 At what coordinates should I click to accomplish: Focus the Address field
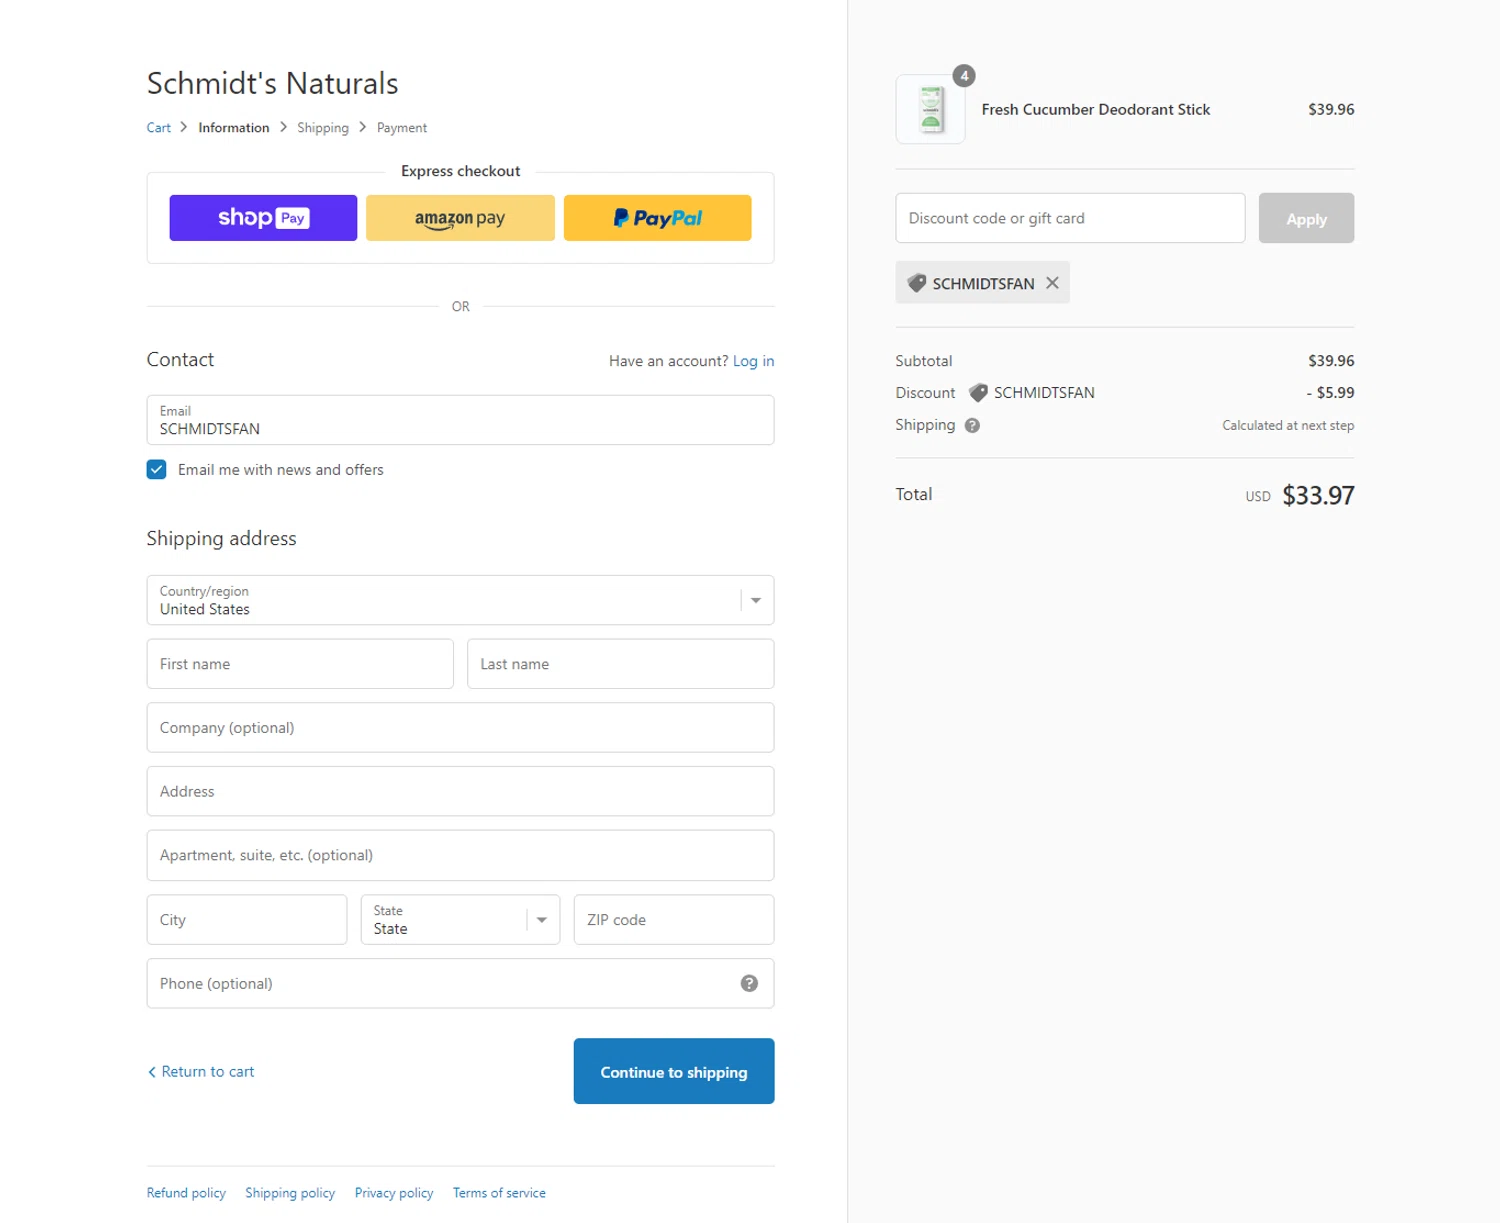point(460,791)
